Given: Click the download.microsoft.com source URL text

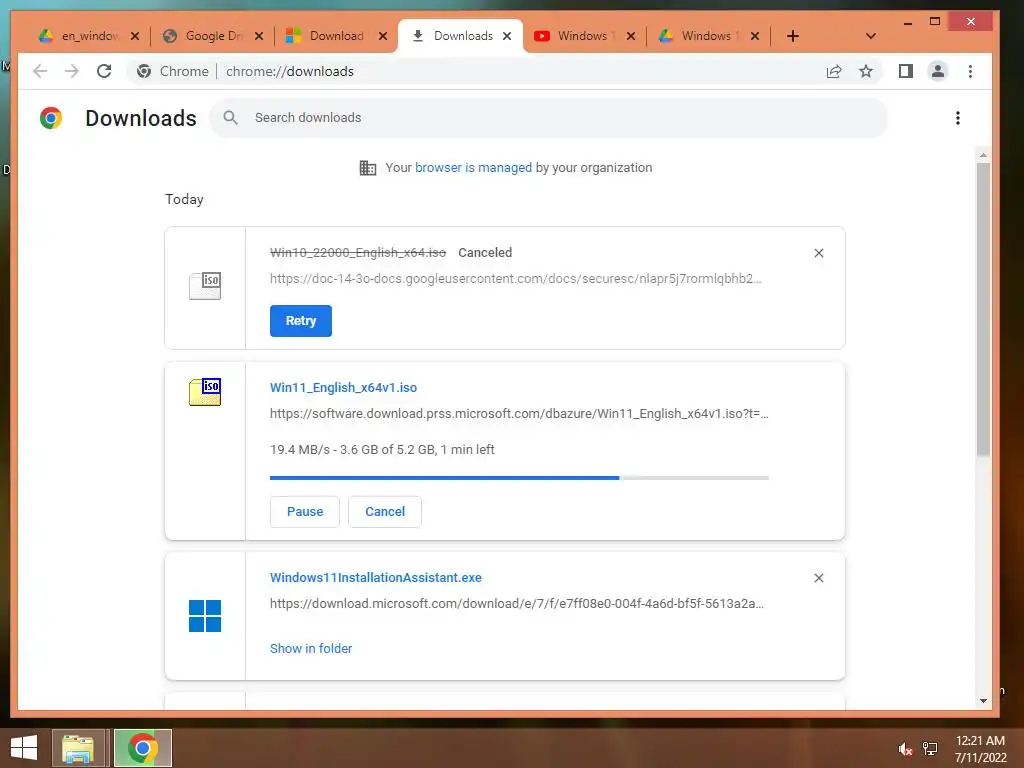Looking at the screenshot, I should tap(517, 603).
